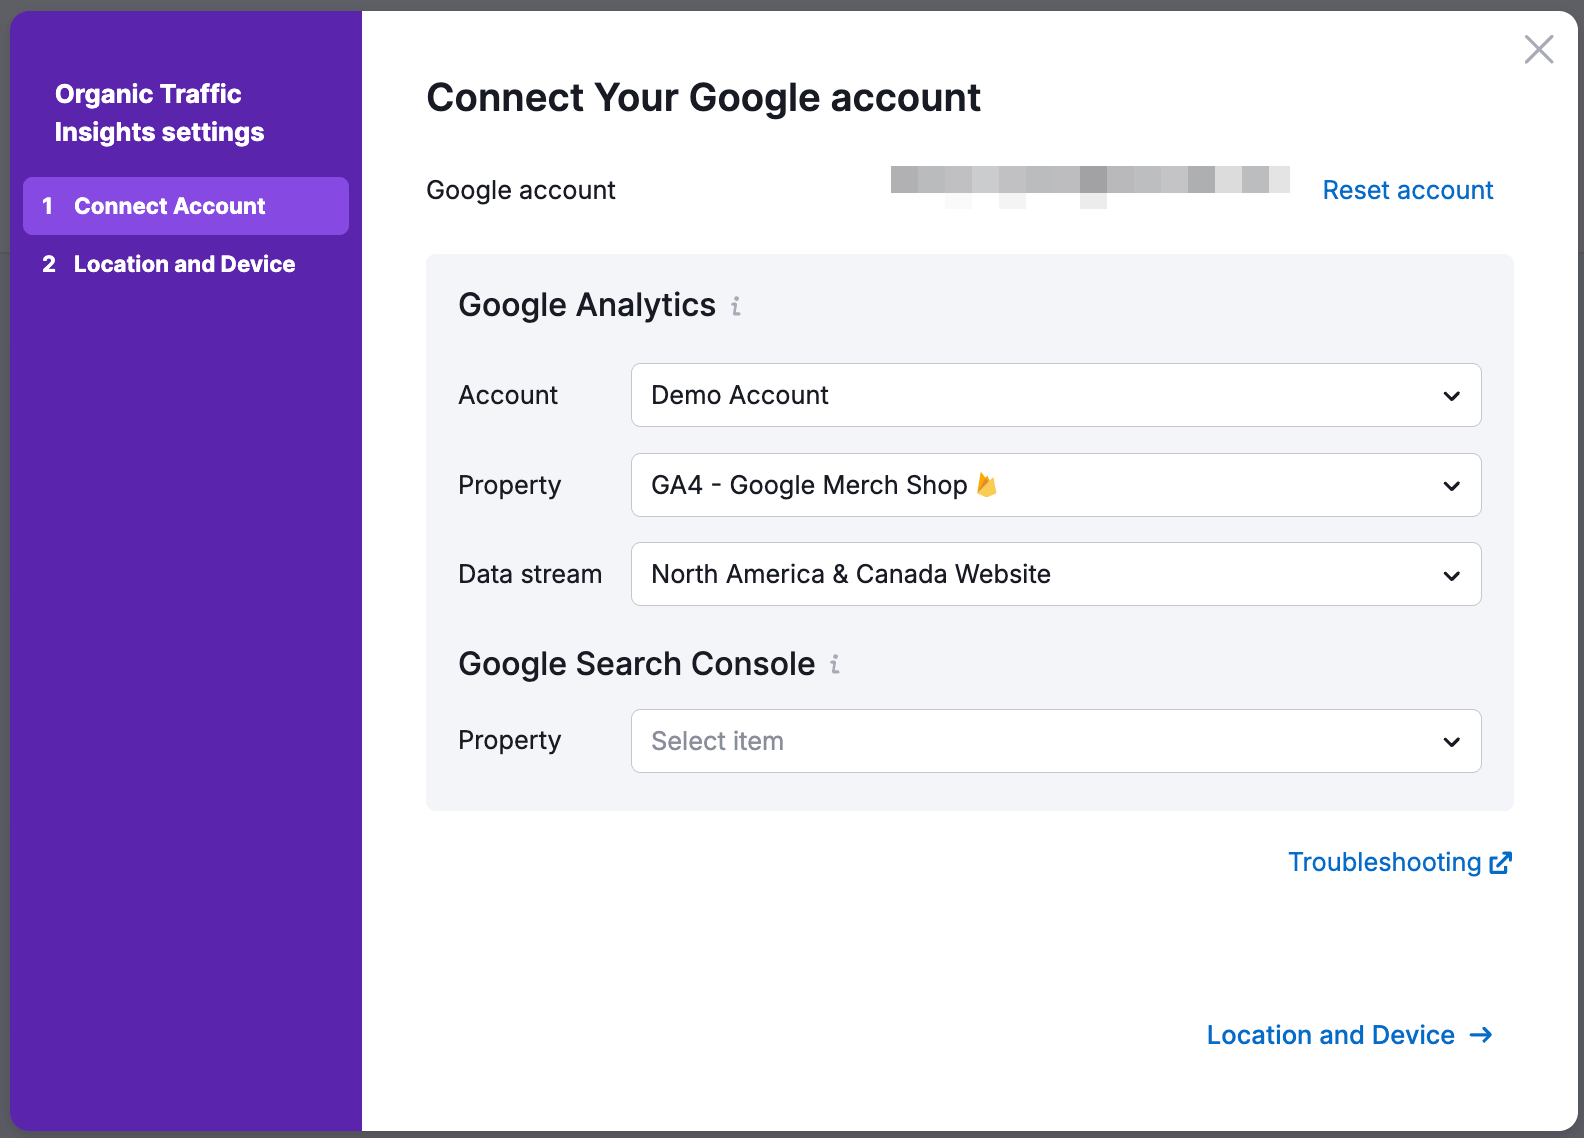Select step 1 Connect Account

coord(186,206)
